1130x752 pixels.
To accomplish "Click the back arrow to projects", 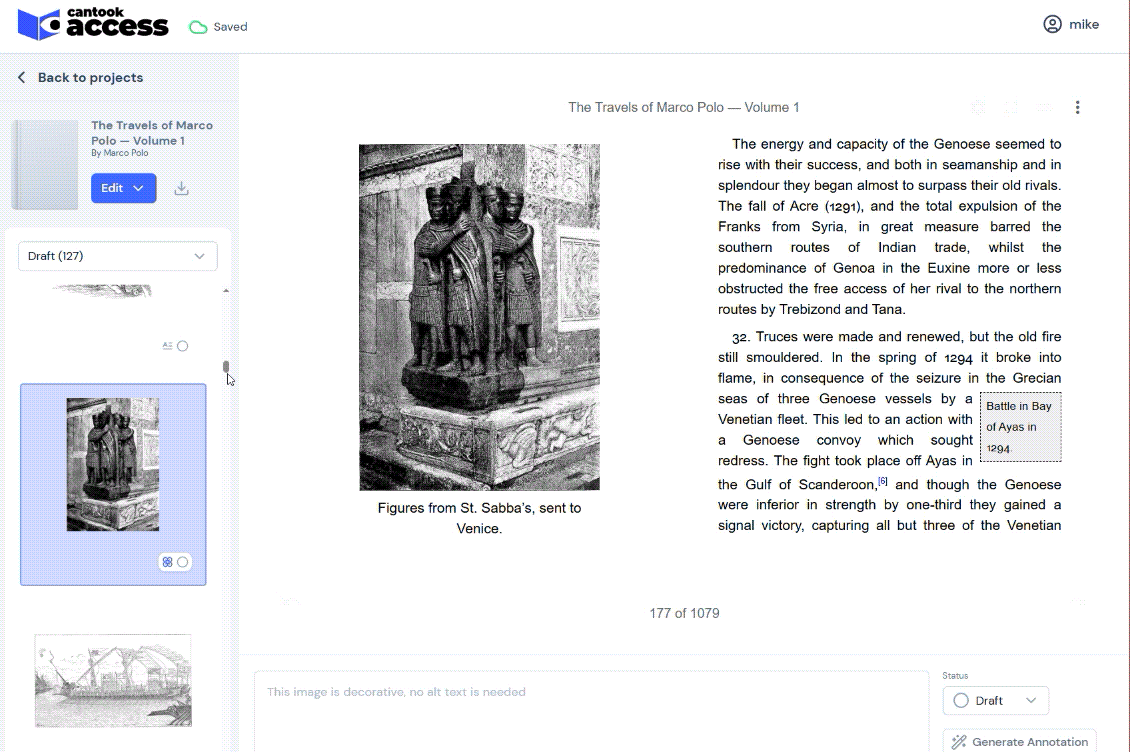I will (x=22, y=78).
